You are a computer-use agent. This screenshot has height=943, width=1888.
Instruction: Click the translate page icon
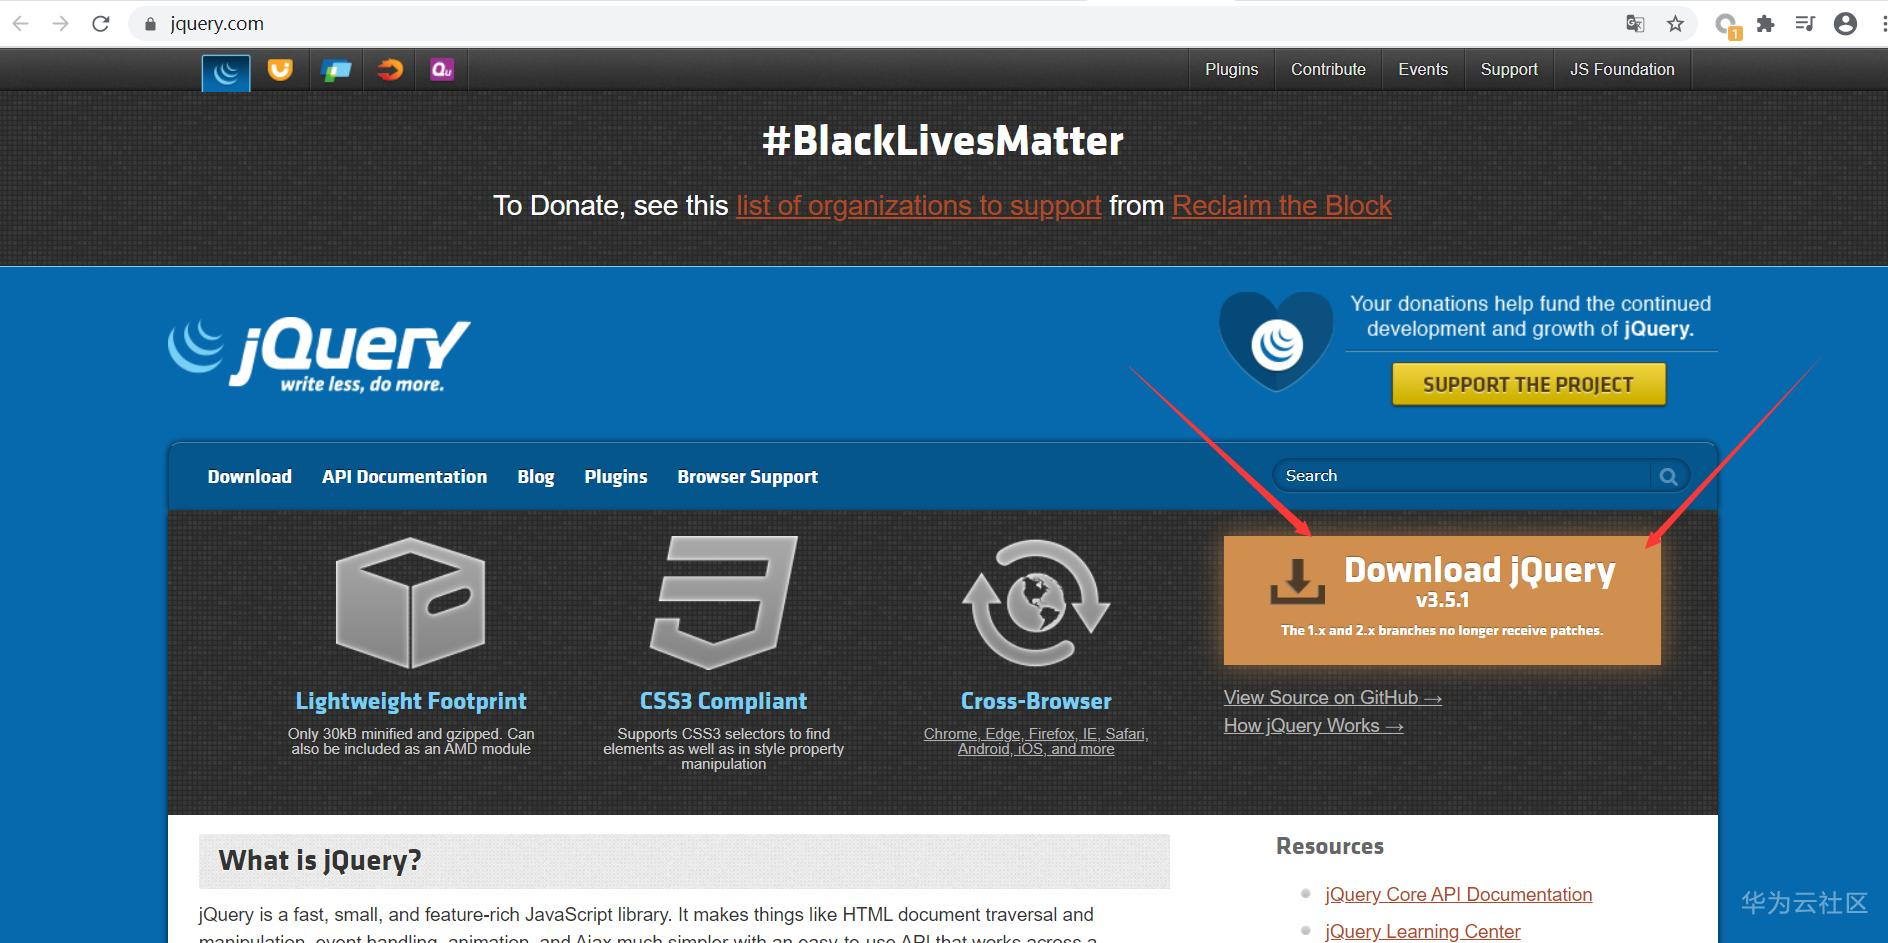pos(1635,24)
